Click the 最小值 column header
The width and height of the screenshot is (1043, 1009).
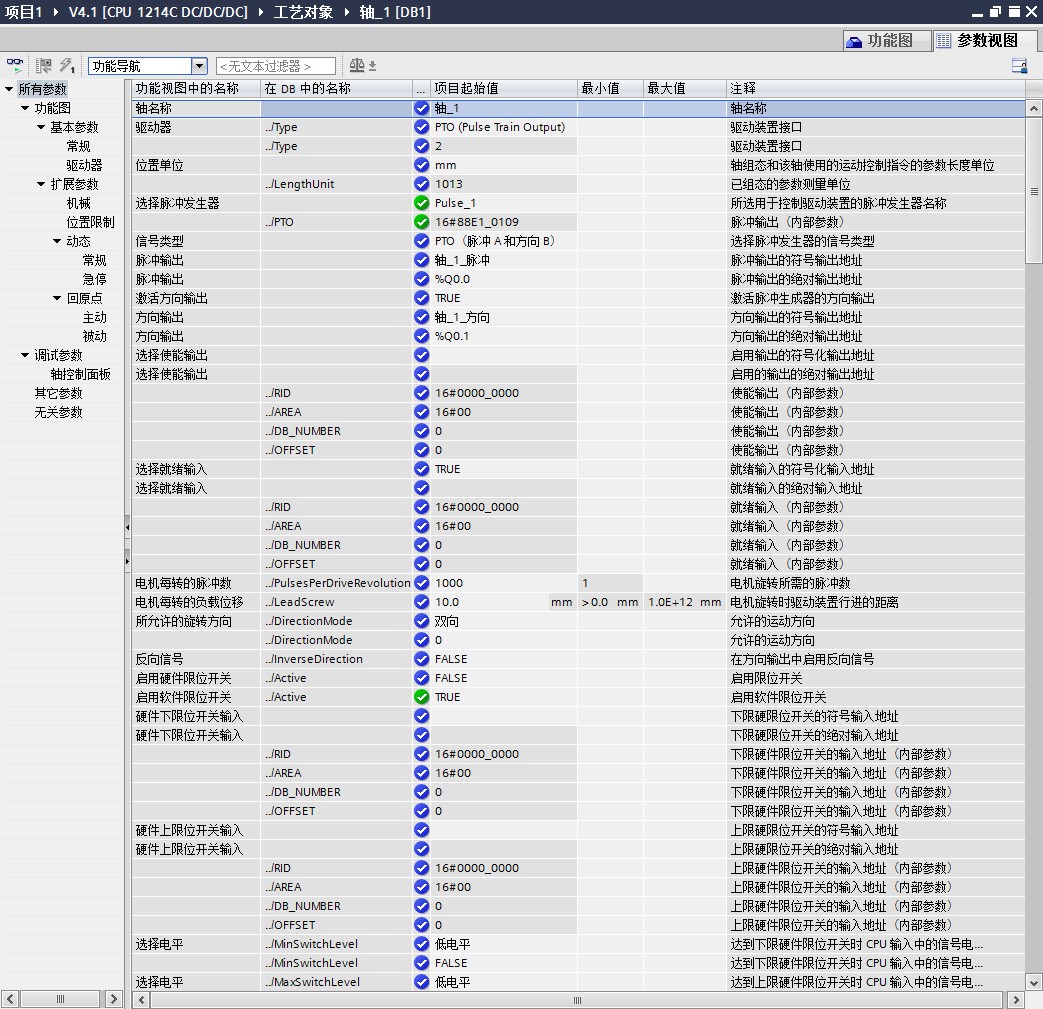(610, 88)
